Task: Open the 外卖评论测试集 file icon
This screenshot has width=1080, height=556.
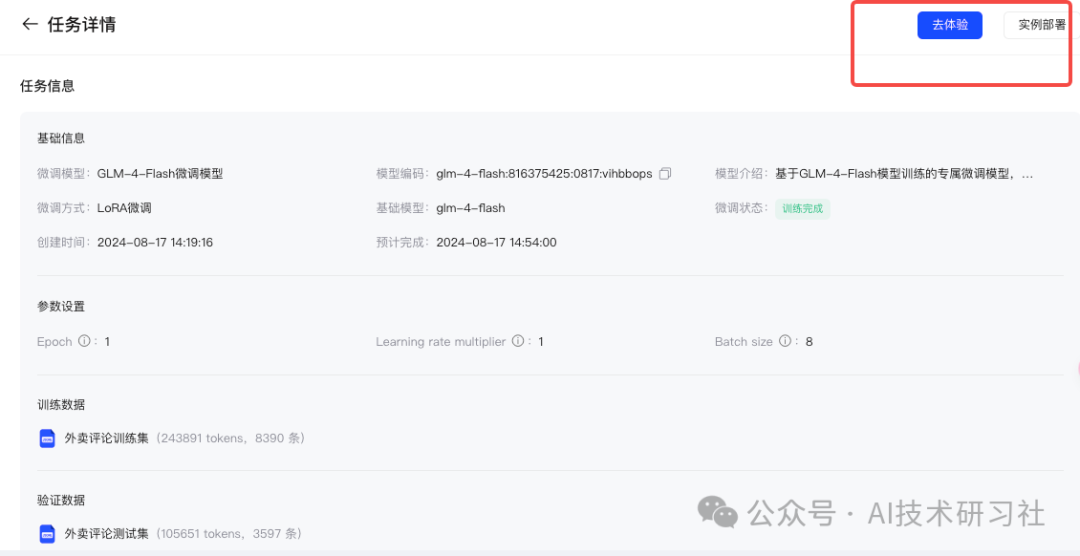Action: 47,533
